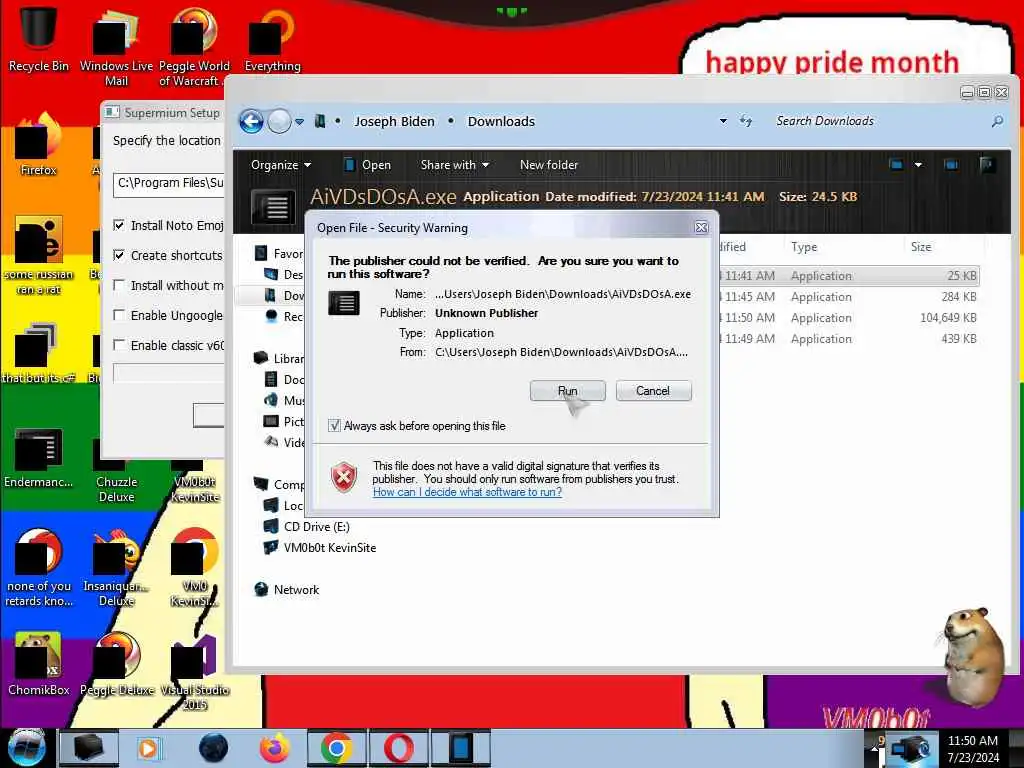The height and width of the screenshot is (768, 1024).
Task: Open the ChomikBox desktop shortcut
Action: tap(39, 664)
